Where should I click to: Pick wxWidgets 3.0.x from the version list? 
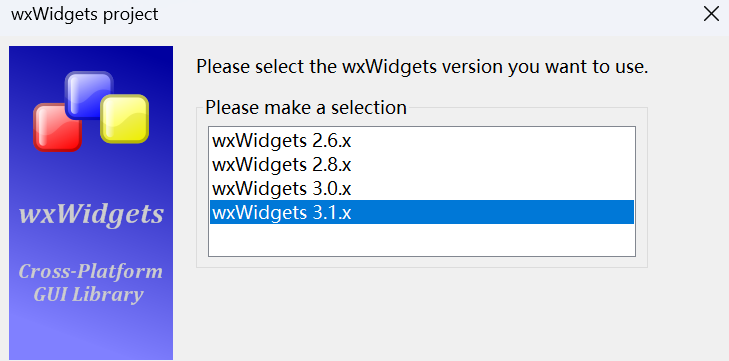click(422, 188)
